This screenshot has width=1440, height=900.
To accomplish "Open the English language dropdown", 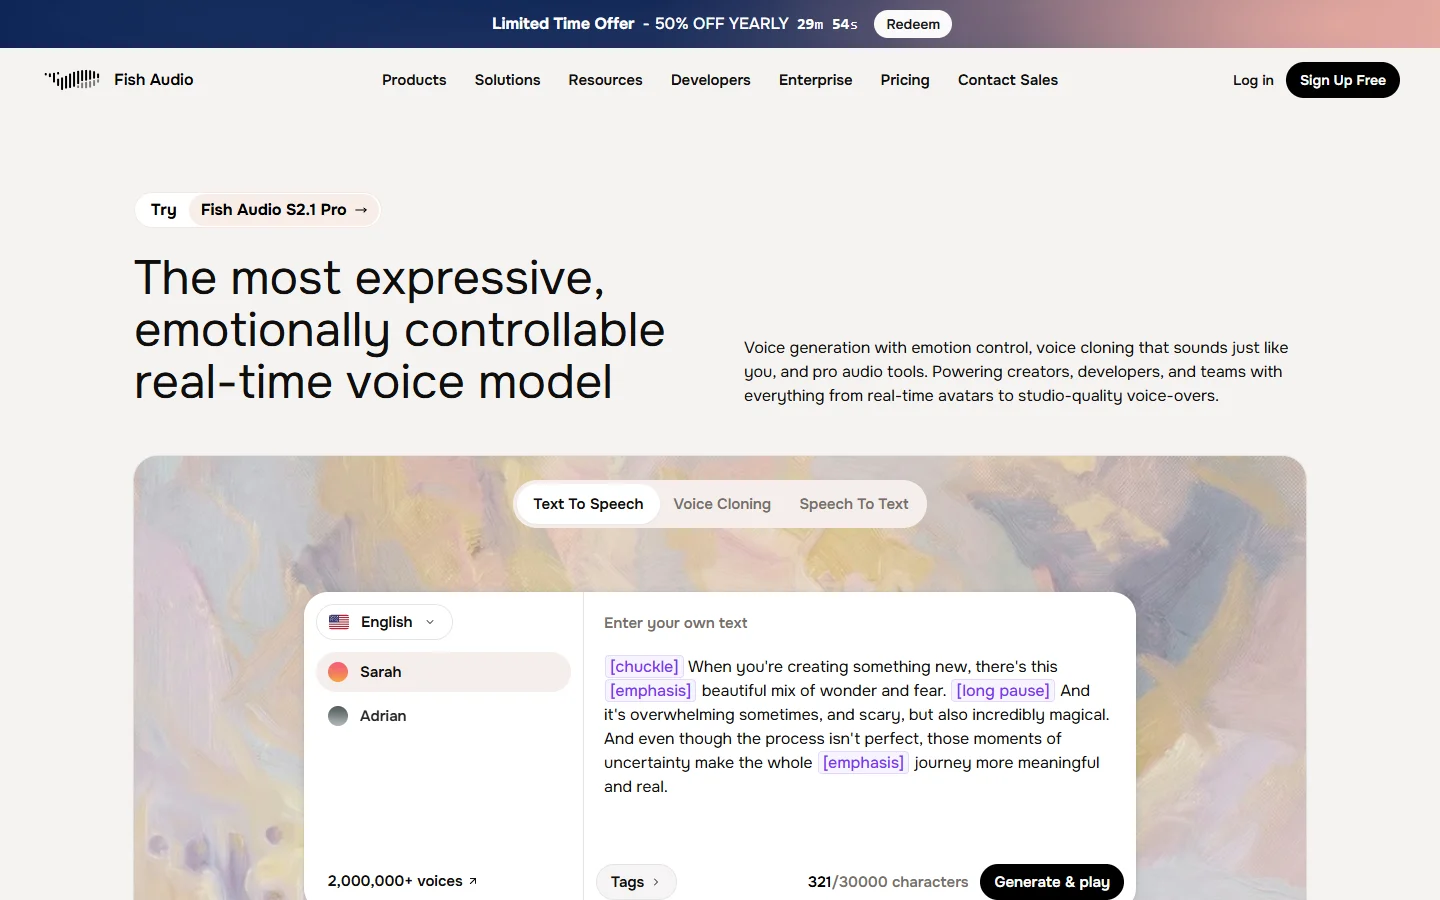I will tap(384, 622).
